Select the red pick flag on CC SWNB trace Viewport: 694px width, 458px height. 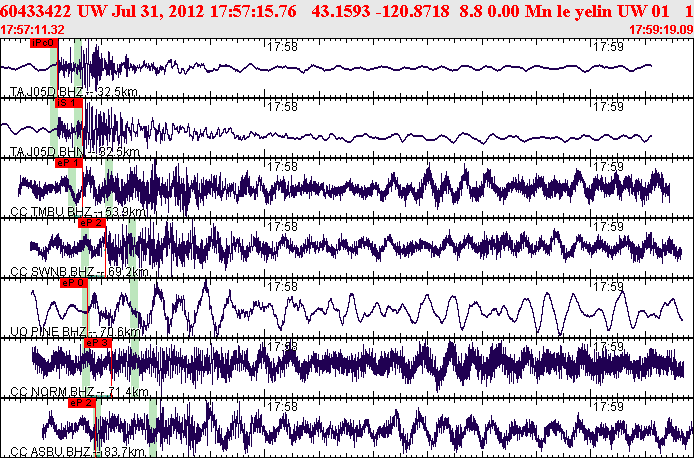(91, 223)
